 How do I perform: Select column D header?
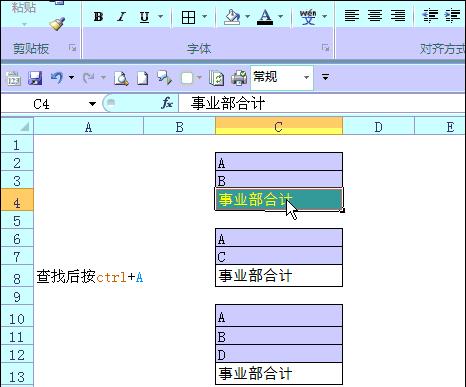click(378, 127)
